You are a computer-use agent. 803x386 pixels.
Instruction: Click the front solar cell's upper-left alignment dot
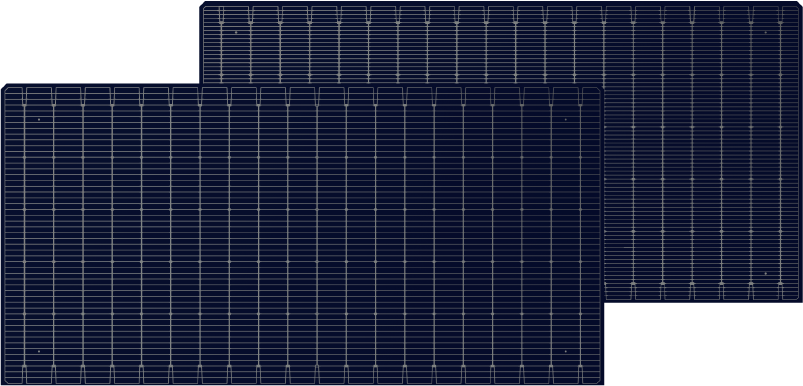point(39,119)
